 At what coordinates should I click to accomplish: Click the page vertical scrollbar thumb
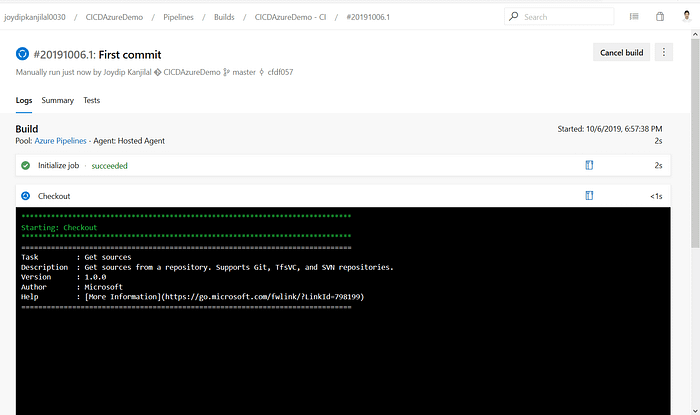point(695,143)
